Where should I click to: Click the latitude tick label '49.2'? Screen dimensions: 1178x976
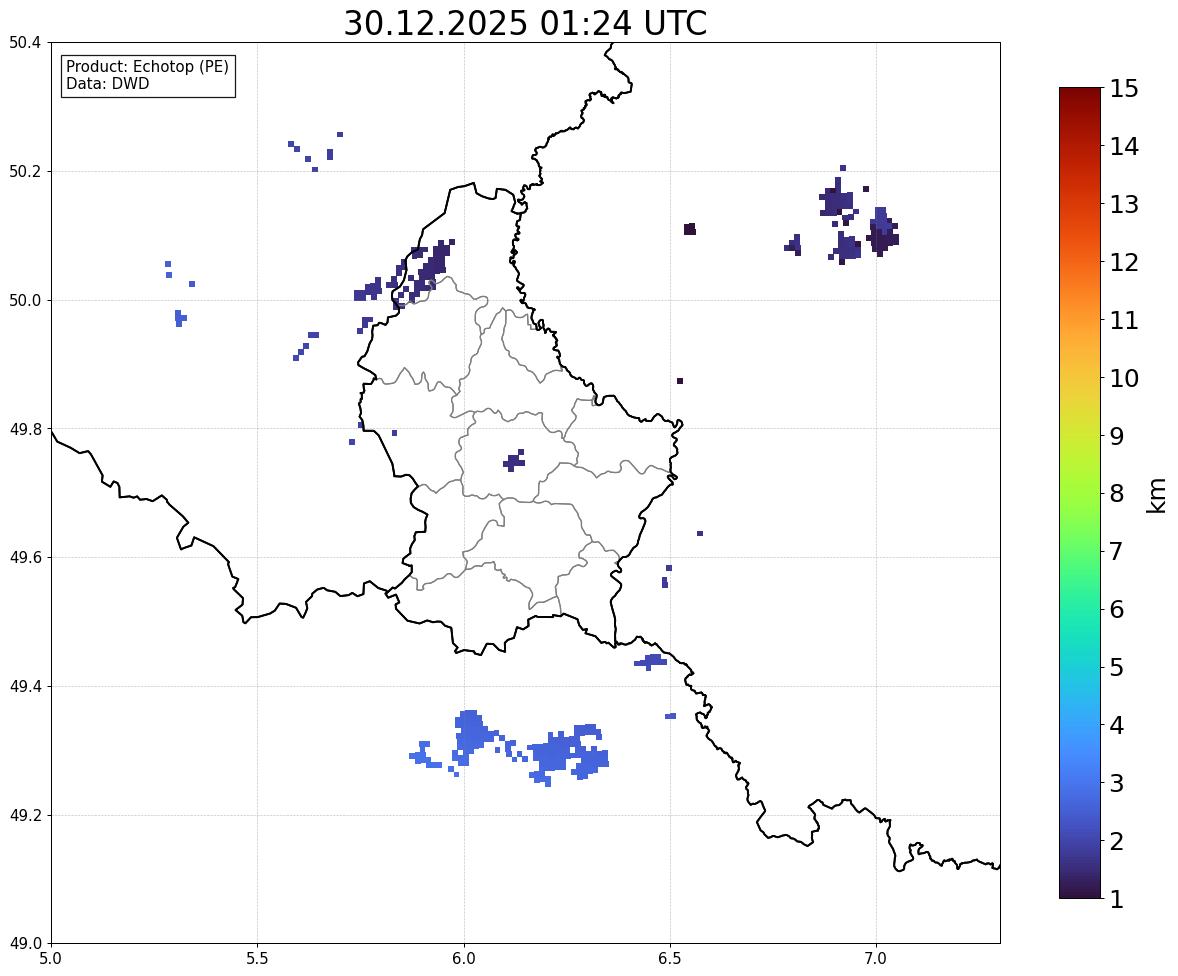click(25, 815)
